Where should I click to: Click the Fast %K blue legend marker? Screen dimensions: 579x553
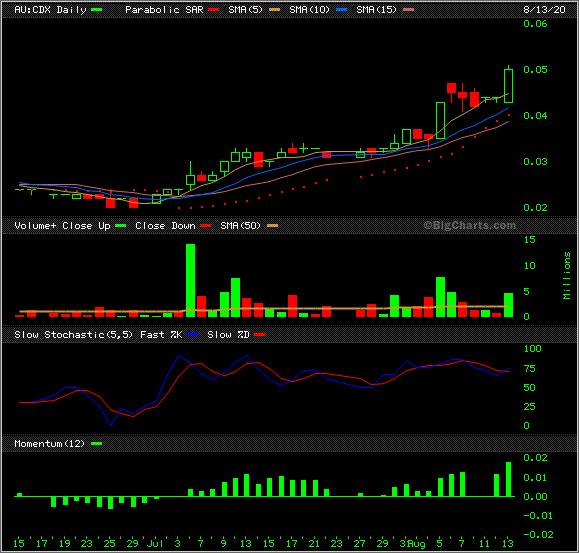(193, 335)
